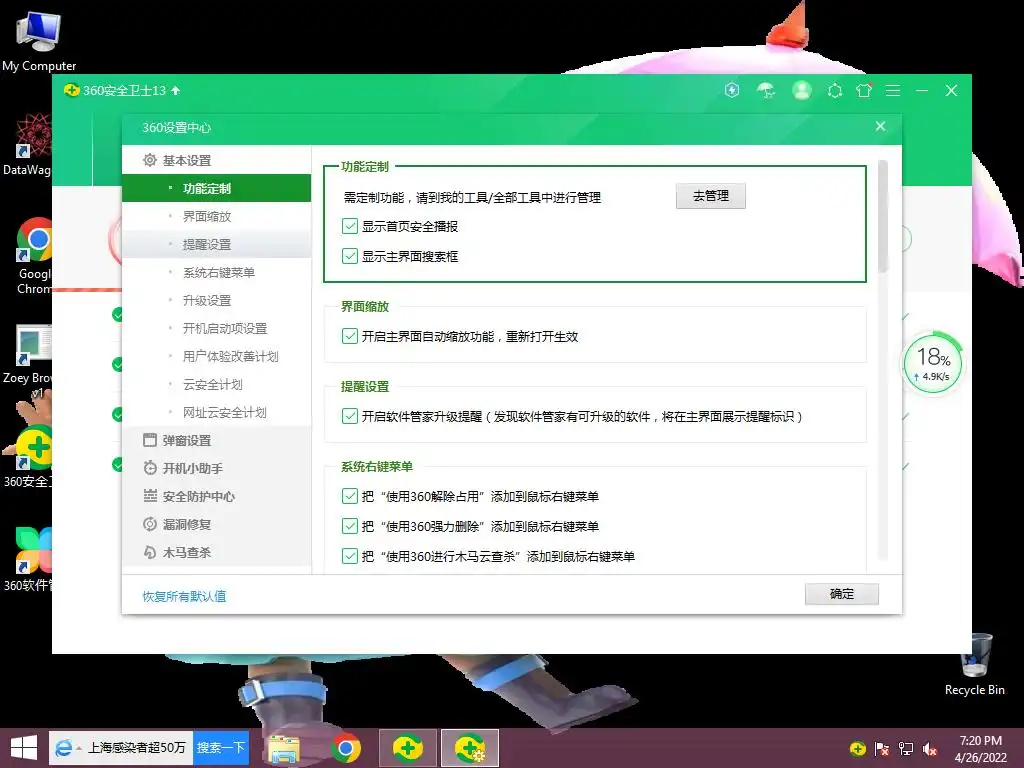The height and width of the screenshot is (768, 1024).
Task: Select 功能定制 in the sidebar
Action: (216, 188)
